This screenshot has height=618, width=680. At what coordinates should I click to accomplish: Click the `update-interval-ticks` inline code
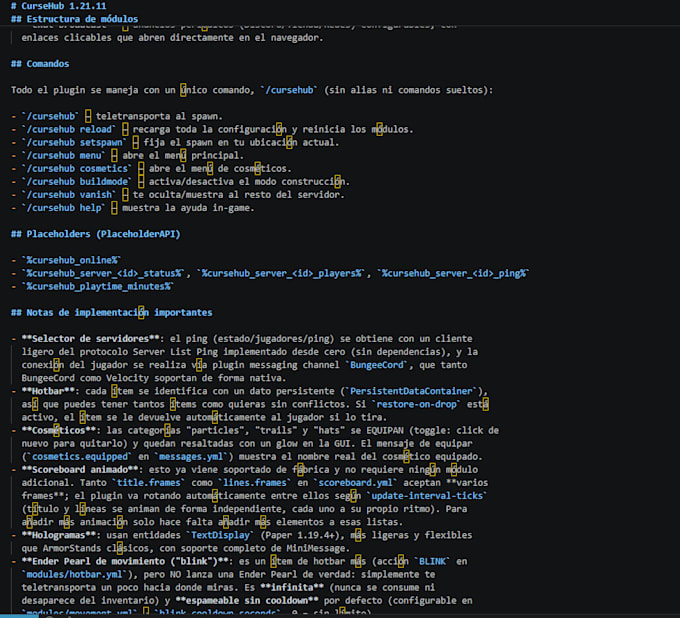427,496
